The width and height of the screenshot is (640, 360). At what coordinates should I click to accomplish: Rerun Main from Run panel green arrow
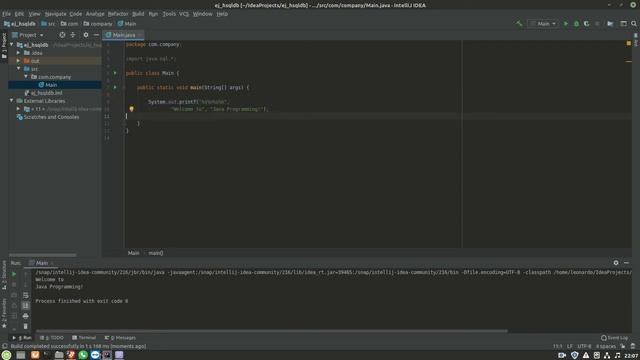pyautogui.click(x=14, y=274)
